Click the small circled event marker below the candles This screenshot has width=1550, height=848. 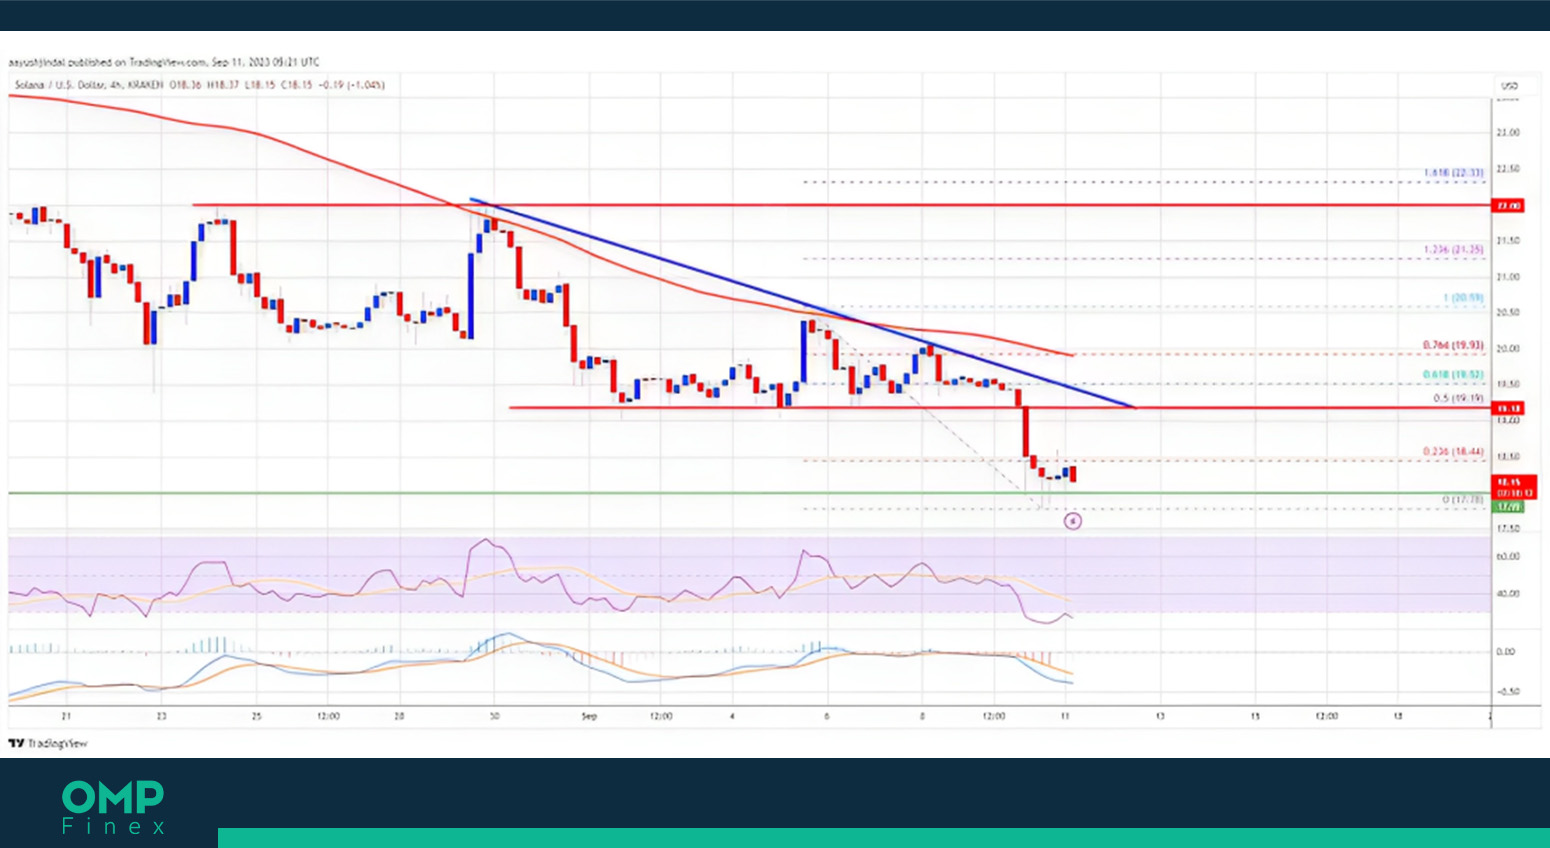(1072, 521)
